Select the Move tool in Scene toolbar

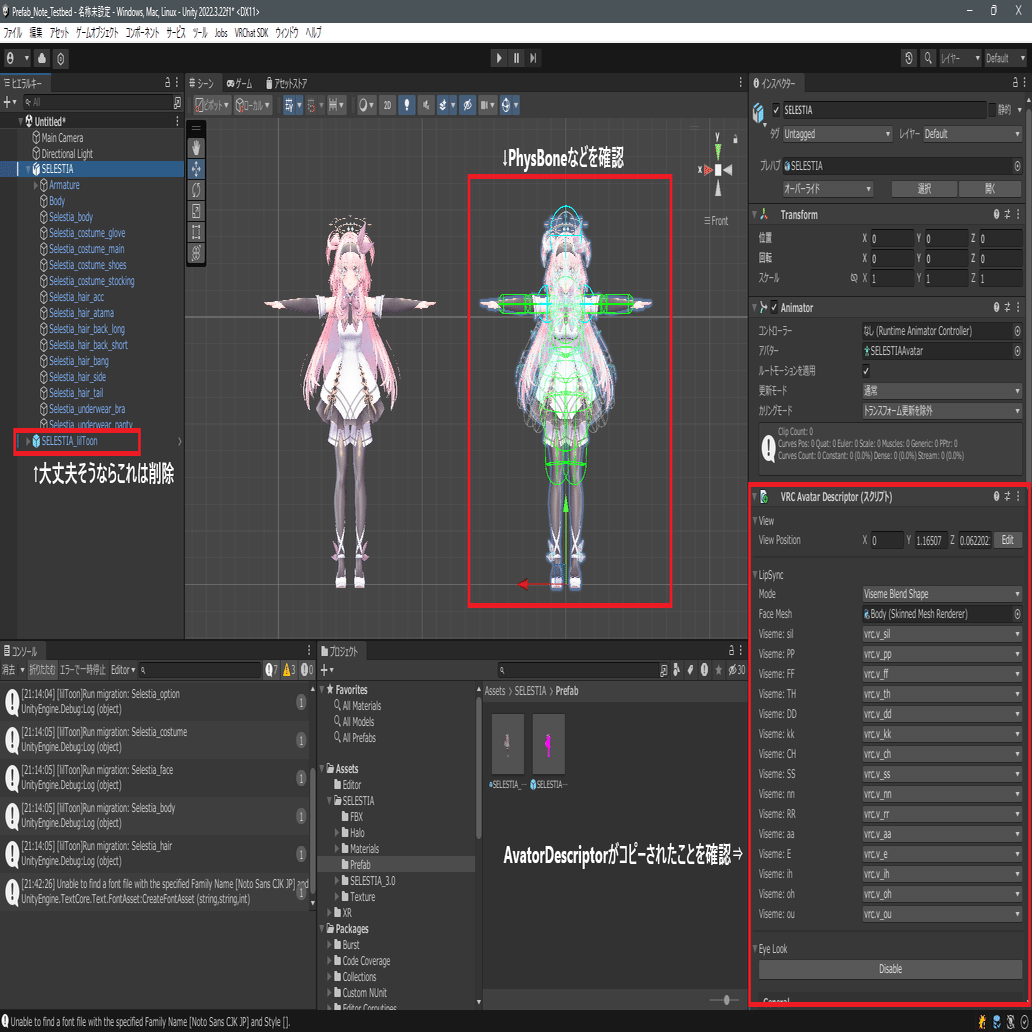[196, 168]
